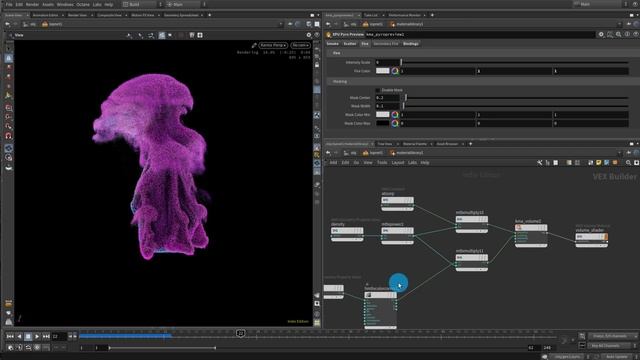Open the network editor Tools menu
Viewport: 640px width, 360px height.
[382, 163]
